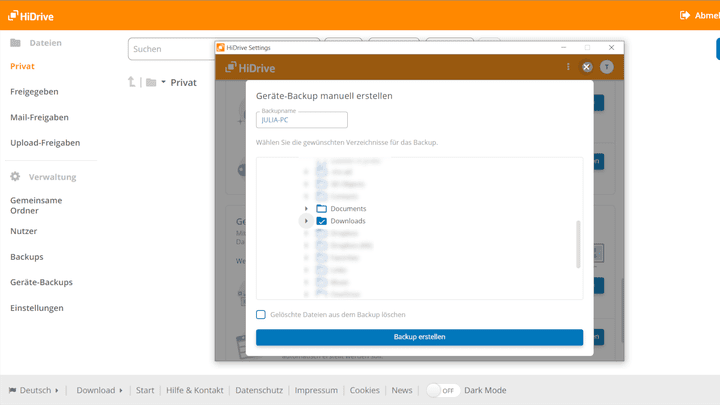Open the Datenschutz footer link
Image resolution: width=720 pixels, height=405 pixels.
coord(259,390)
